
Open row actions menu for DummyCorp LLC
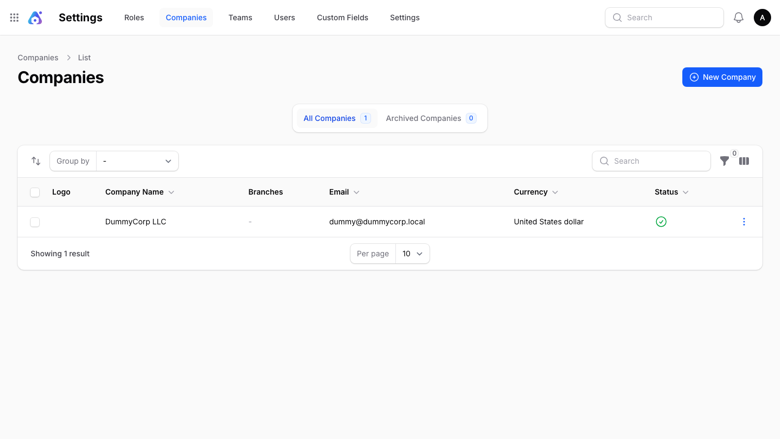(x=744, y=222)
